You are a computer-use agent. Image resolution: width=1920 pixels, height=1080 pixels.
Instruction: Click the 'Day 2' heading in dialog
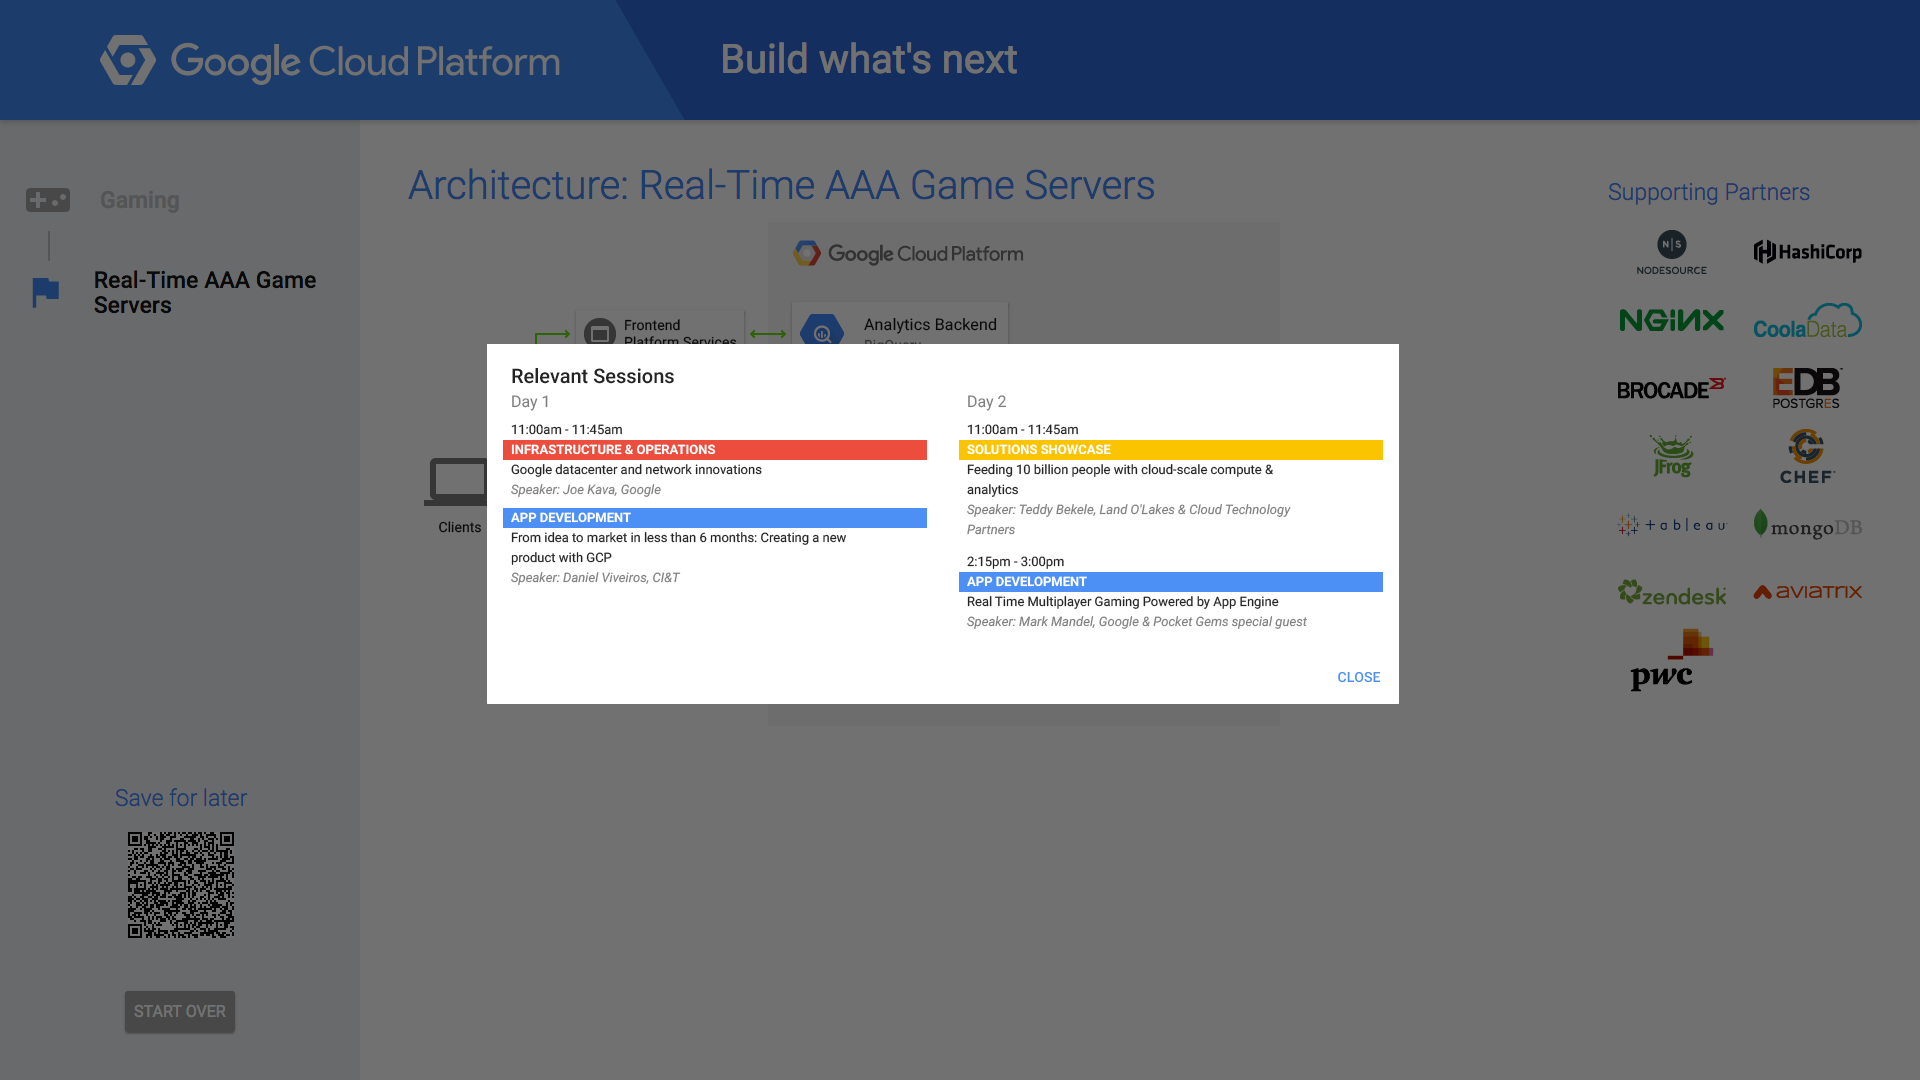coord(986,402)
